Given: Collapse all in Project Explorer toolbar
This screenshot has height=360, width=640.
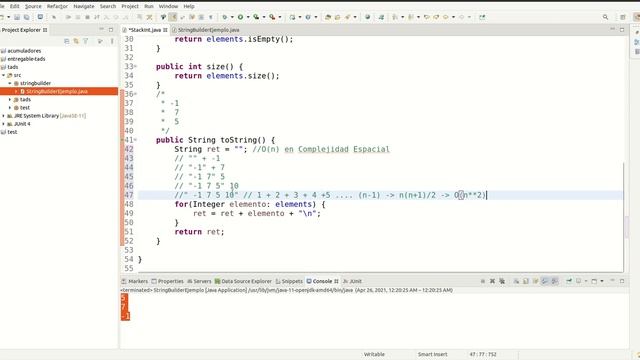Looking at the screenshot, I should 67,41.
